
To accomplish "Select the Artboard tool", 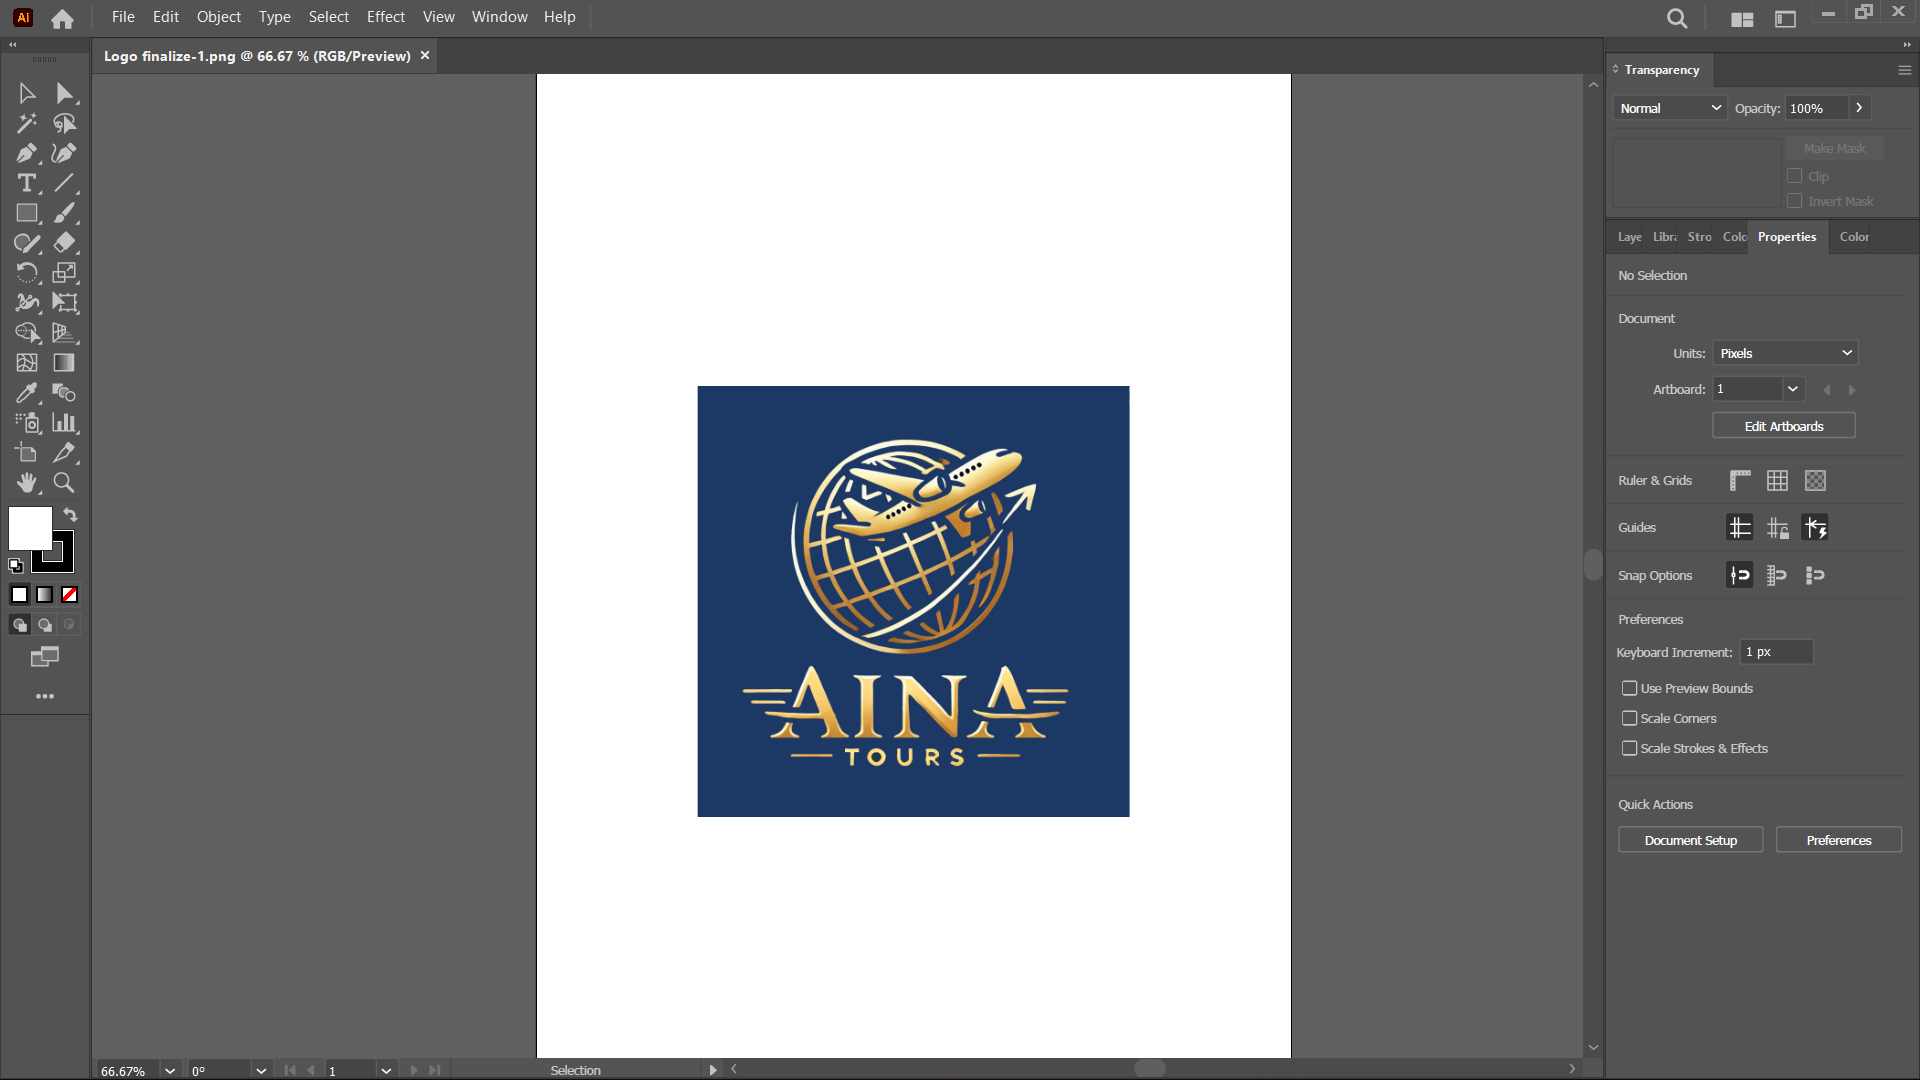I will point(27,453).
